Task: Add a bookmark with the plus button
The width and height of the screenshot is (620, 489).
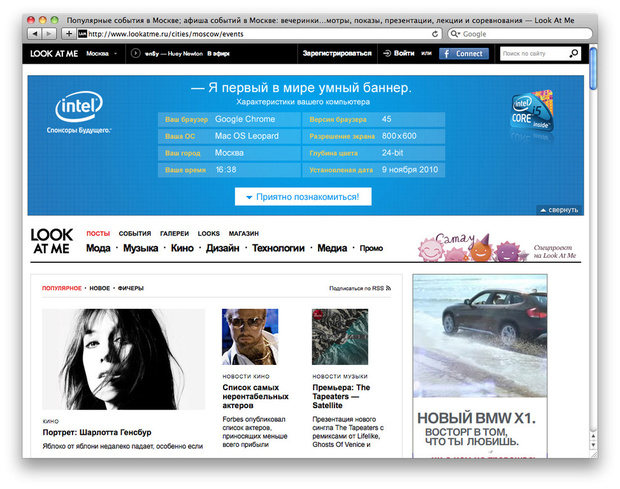Action: coord(69,34)
